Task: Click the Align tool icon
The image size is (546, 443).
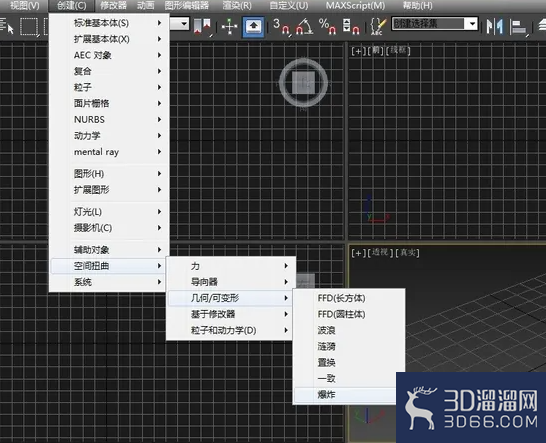Action: tap(519, 27)
